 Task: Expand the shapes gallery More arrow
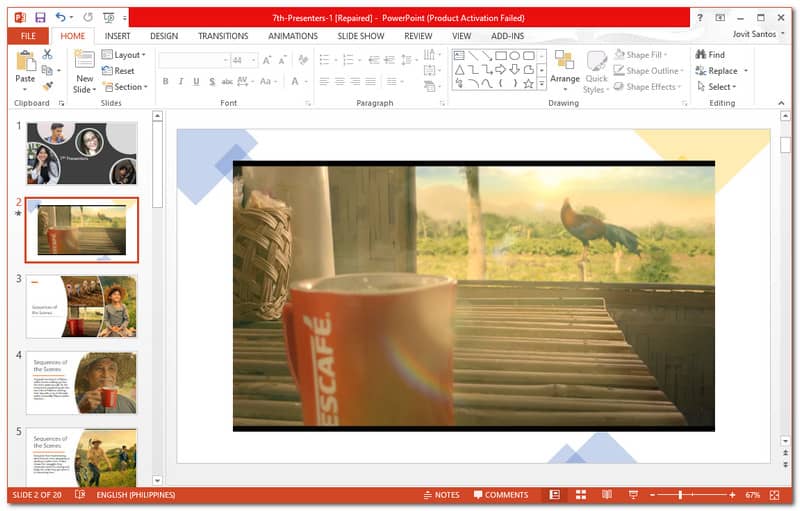point(542,84)
